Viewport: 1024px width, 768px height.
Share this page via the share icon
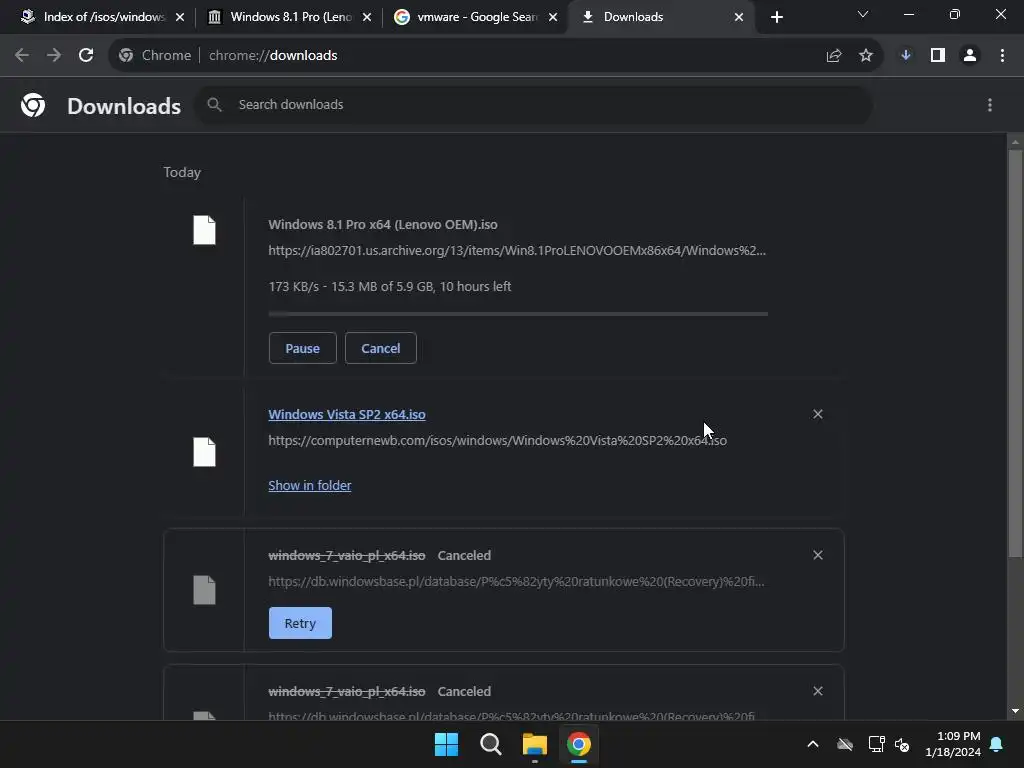(x=834, y=56)
